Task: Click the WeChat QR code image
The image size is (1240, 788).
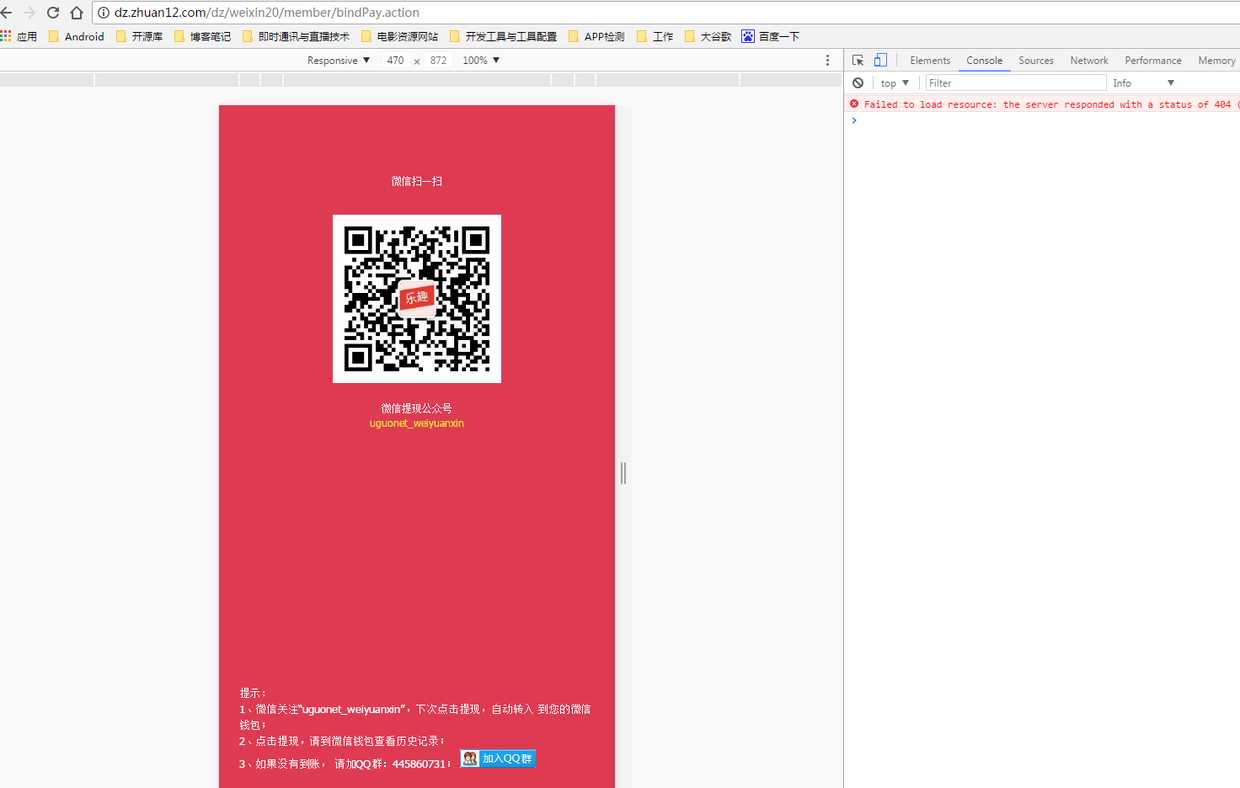Action: 417,299
